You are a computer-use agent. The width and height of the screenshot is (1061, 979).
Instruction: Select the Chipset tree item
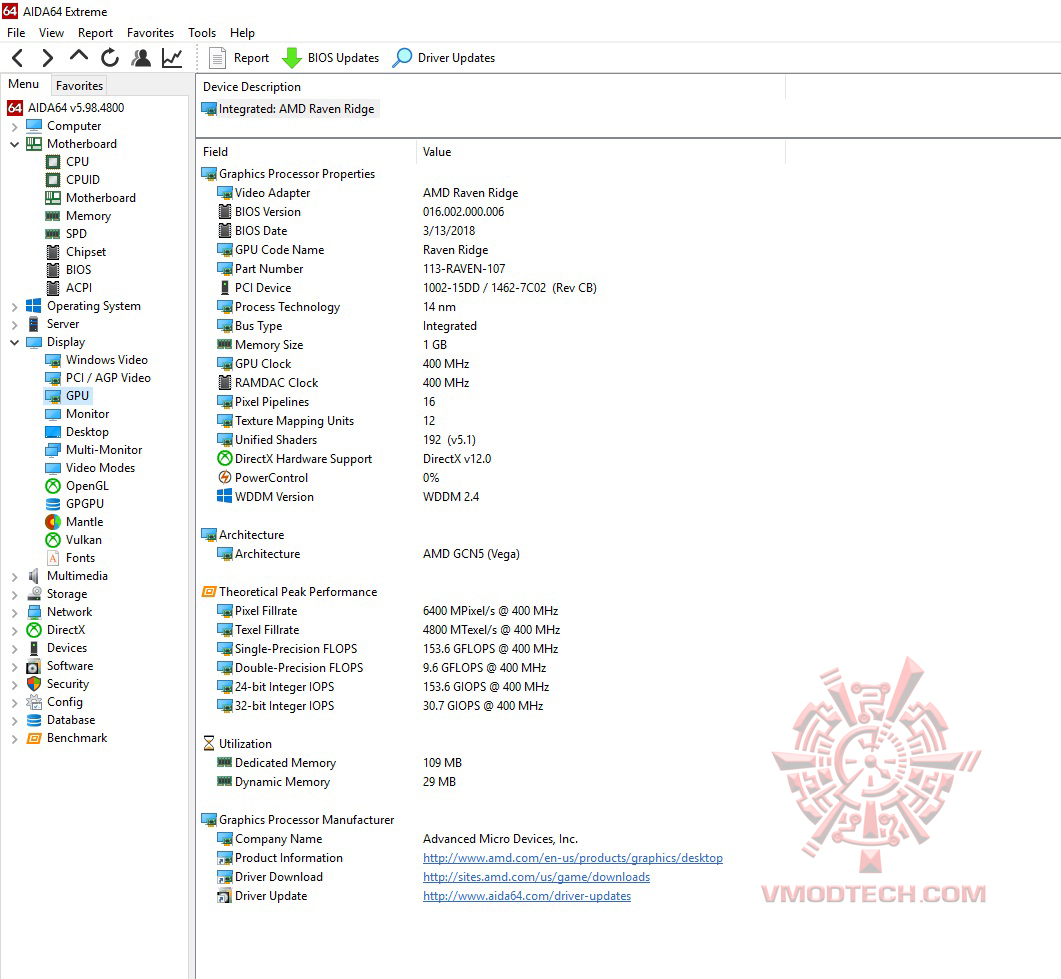[76, 252]
